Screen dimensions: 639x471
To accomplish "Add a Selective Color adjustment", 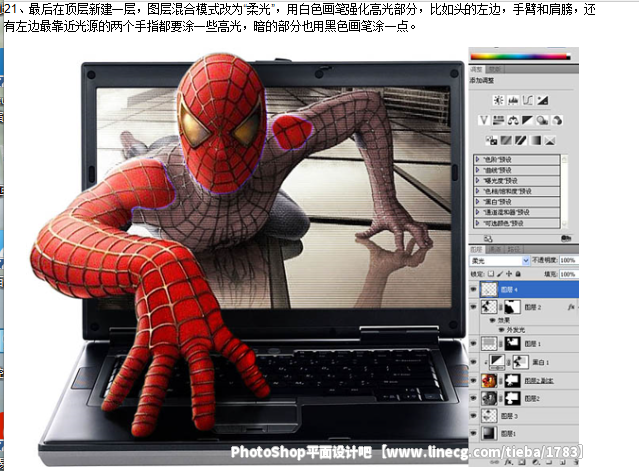I will [x=550, y=140].
